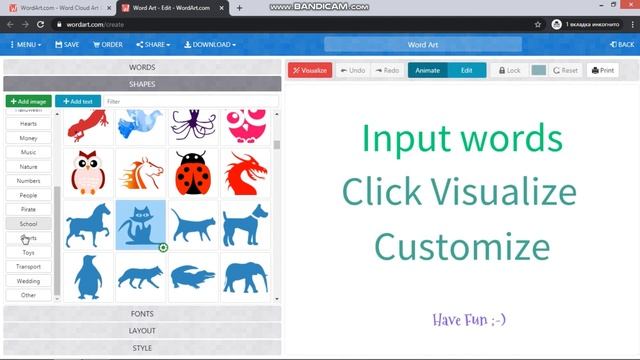
Task: Click the Add text button
Action: pos(78,101)
